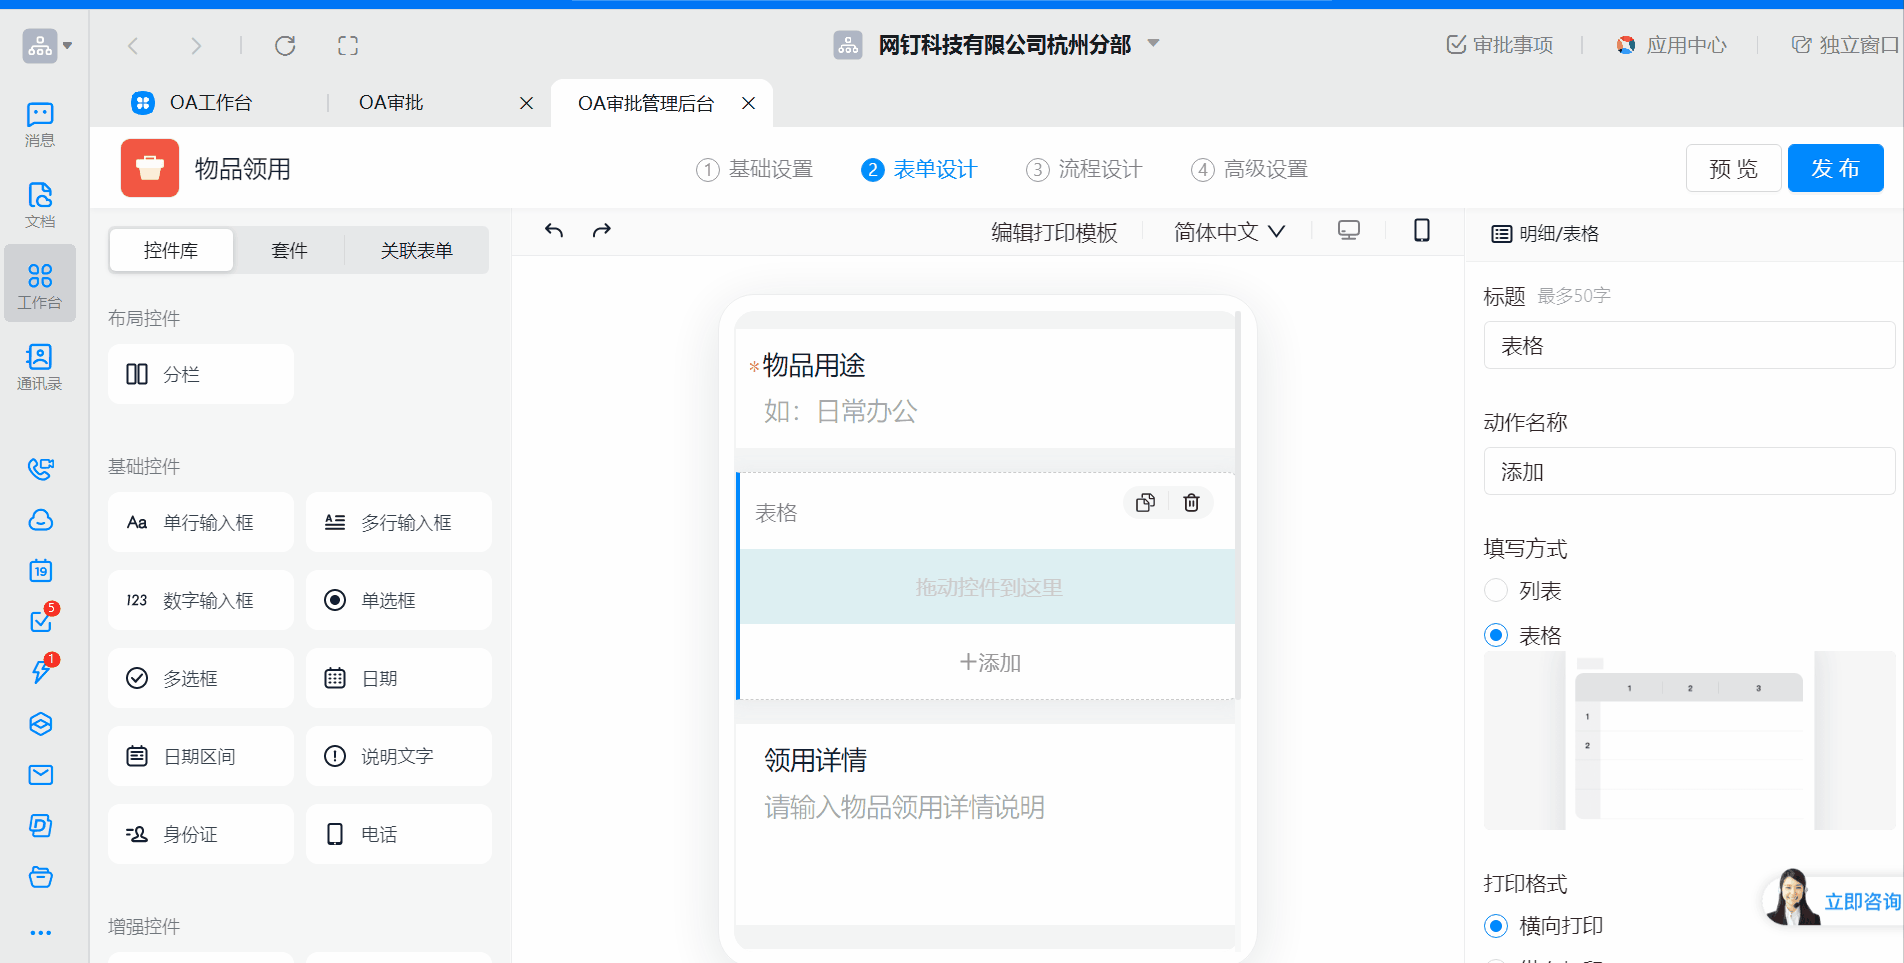Open the 文档 documents sidebar icon

pyautogui.click(x=40, y=205)
